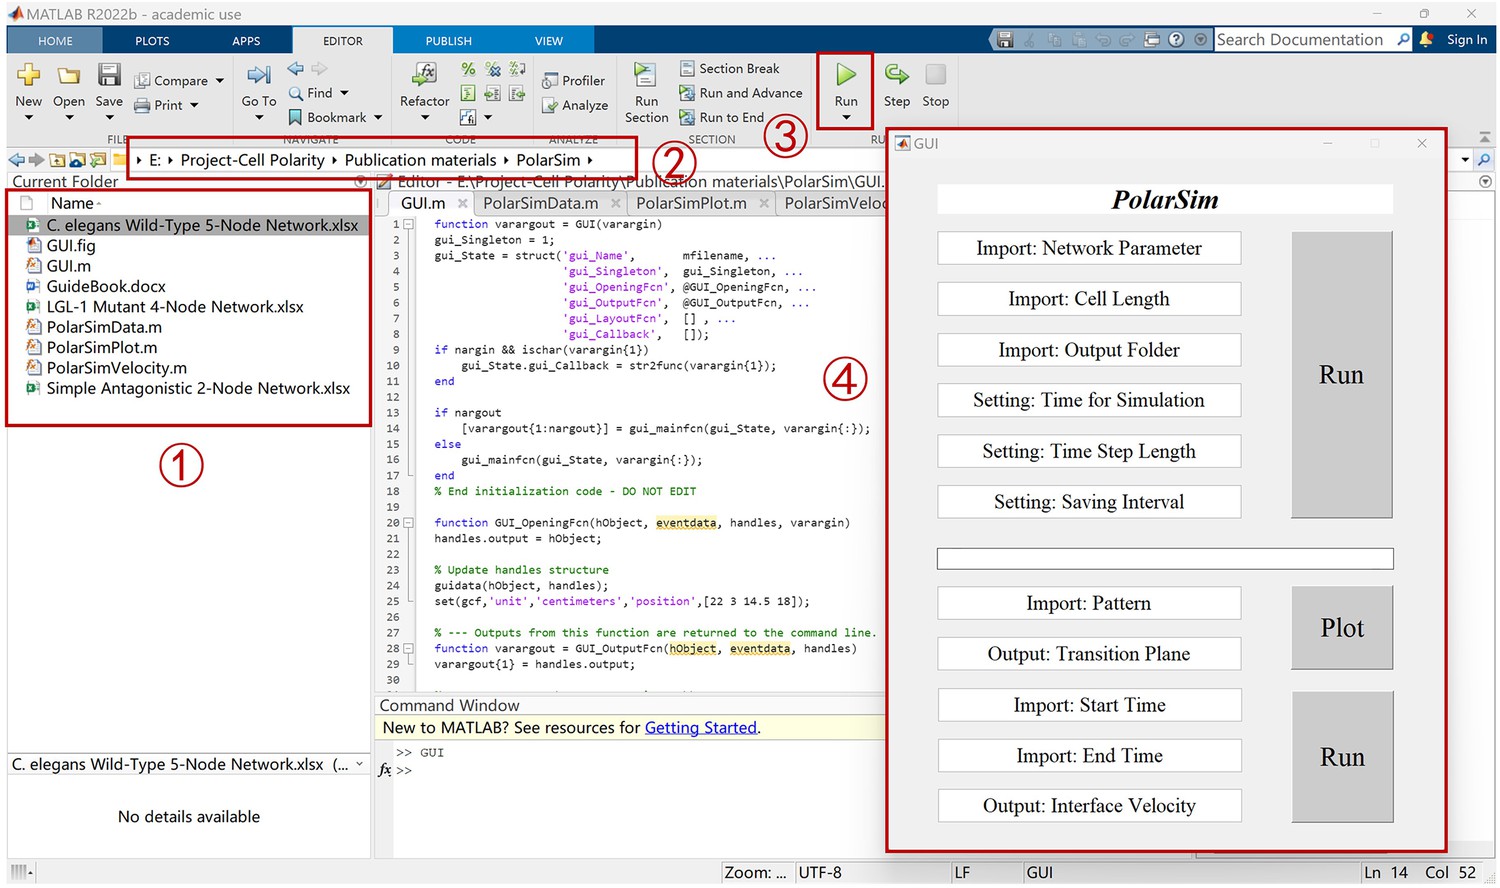Expand the file details panel chevron

pos(359,764)
